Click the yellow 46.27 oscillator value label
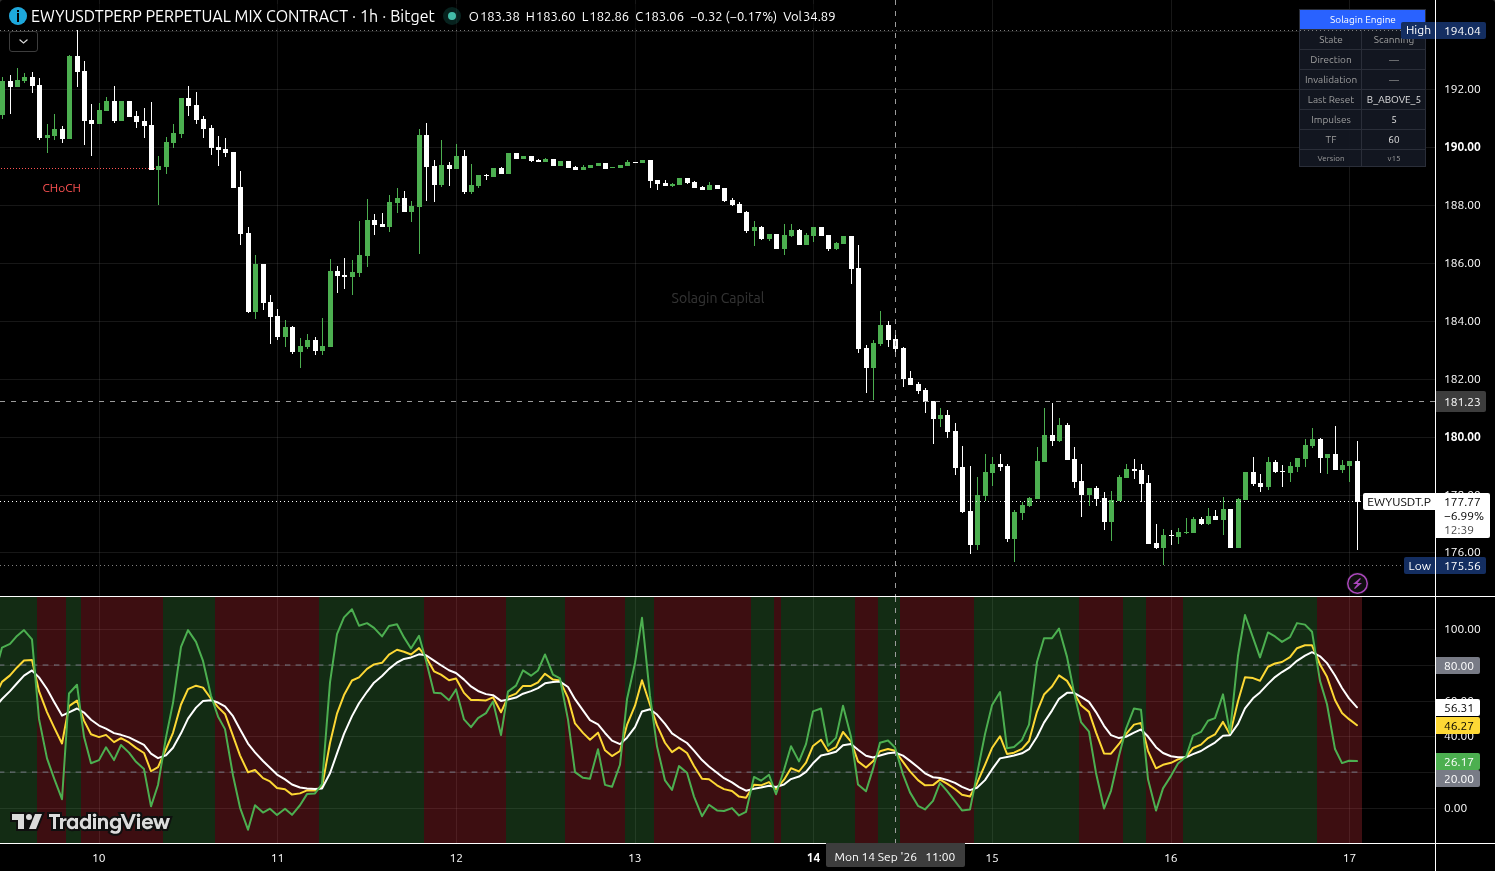This screenshot has height=871, width=1495. [1458, 726]
